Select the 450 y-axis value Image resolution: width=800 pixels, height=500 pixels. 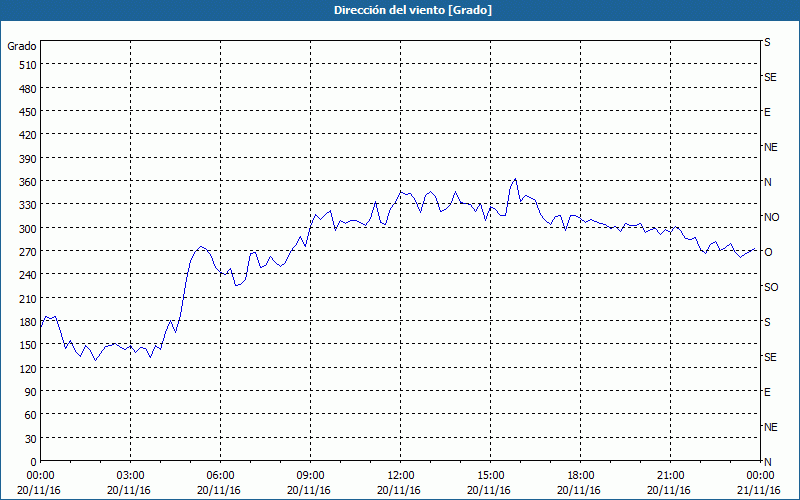28,112
